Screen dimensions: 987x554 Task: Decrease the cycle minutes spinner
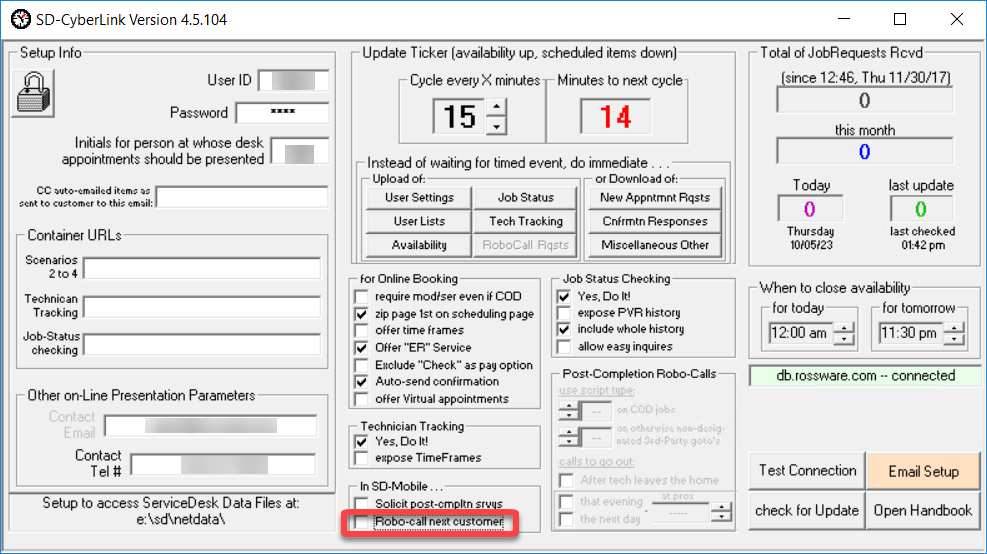497,125
